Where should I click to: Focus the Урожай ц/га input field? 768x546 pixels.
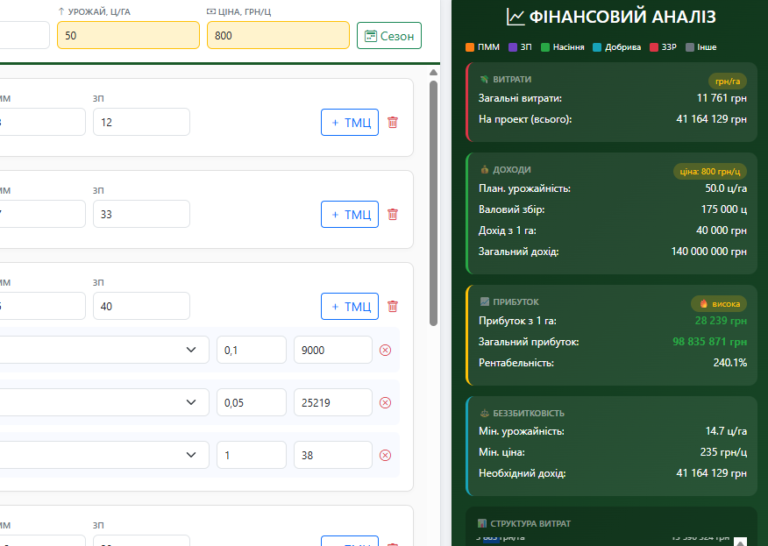[127, 36]
